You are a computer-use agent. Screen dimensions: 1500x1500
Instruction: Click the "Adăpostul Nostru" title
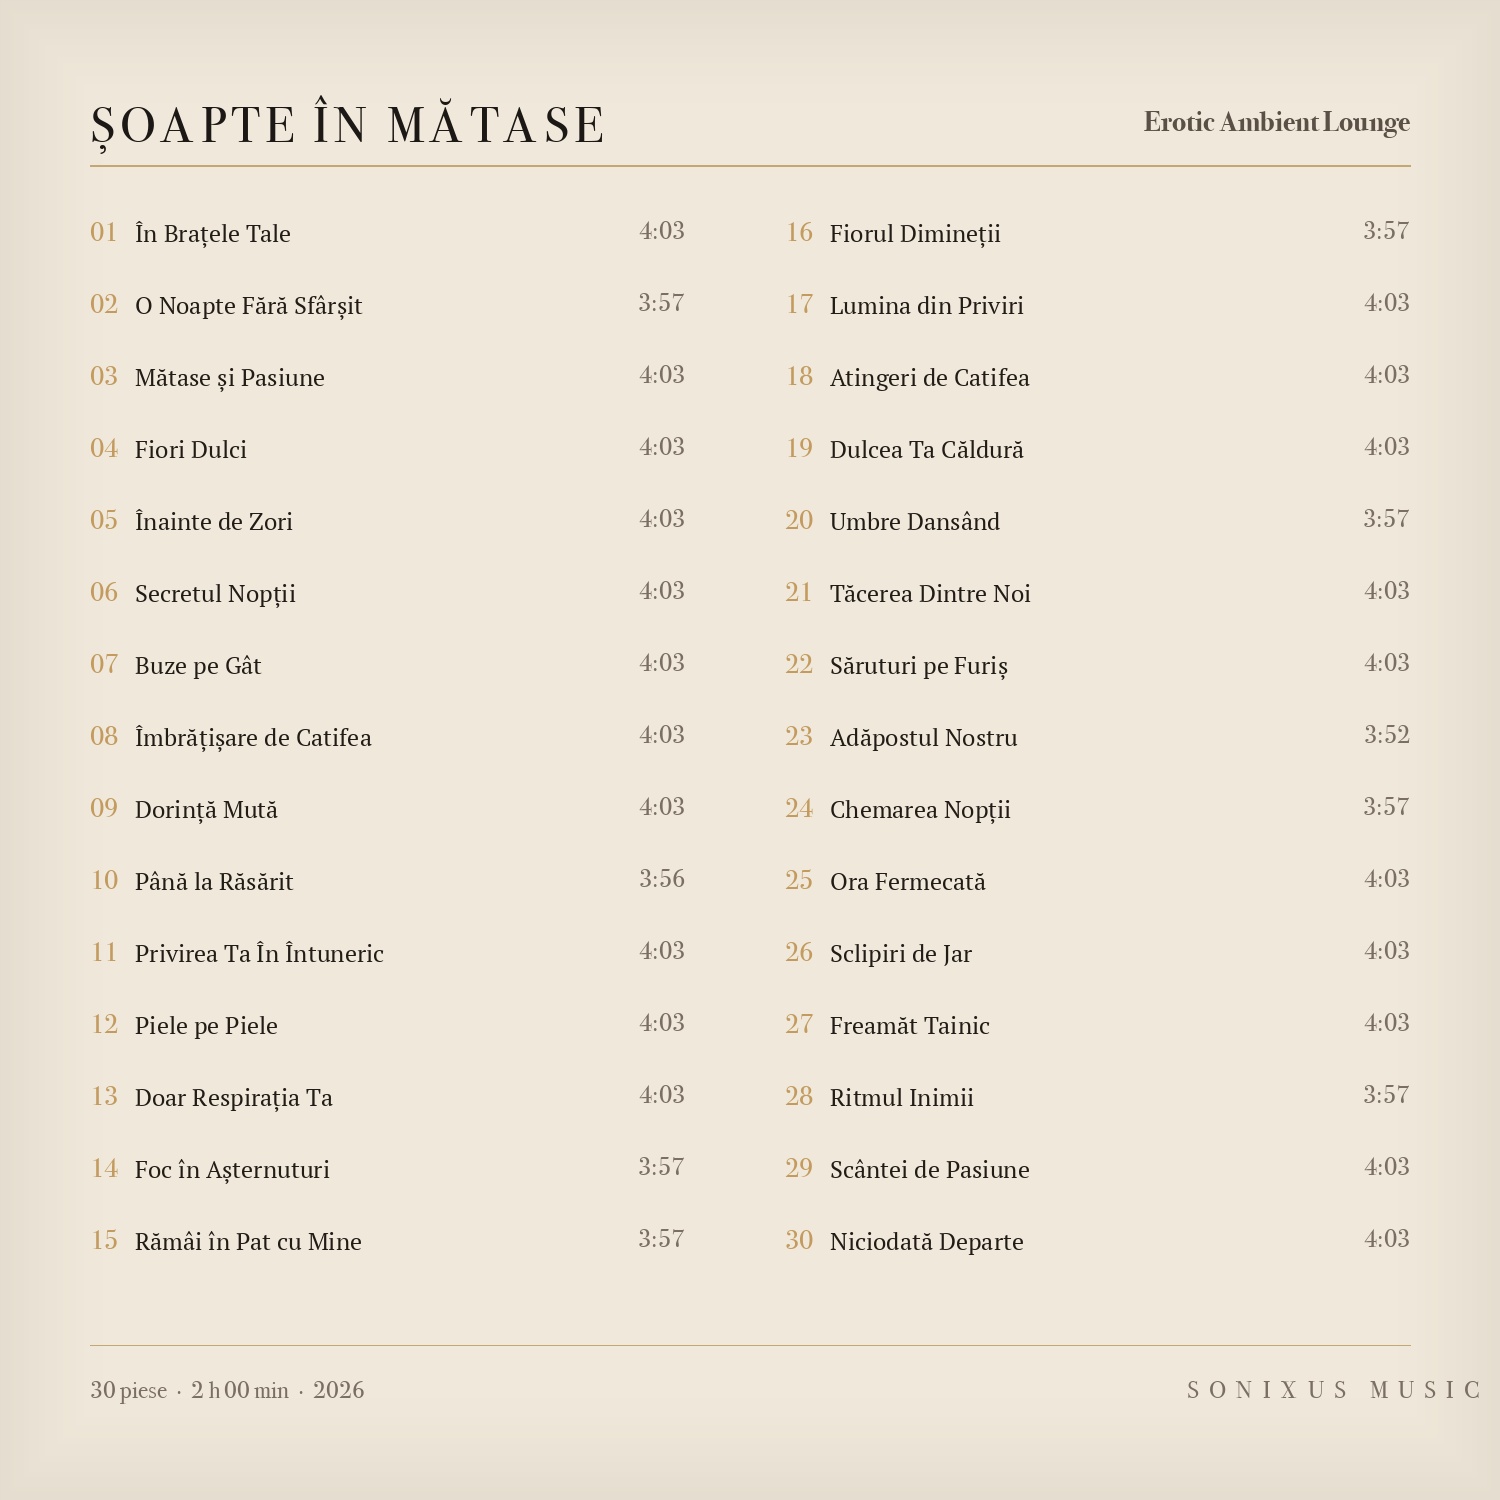(924, 737)
